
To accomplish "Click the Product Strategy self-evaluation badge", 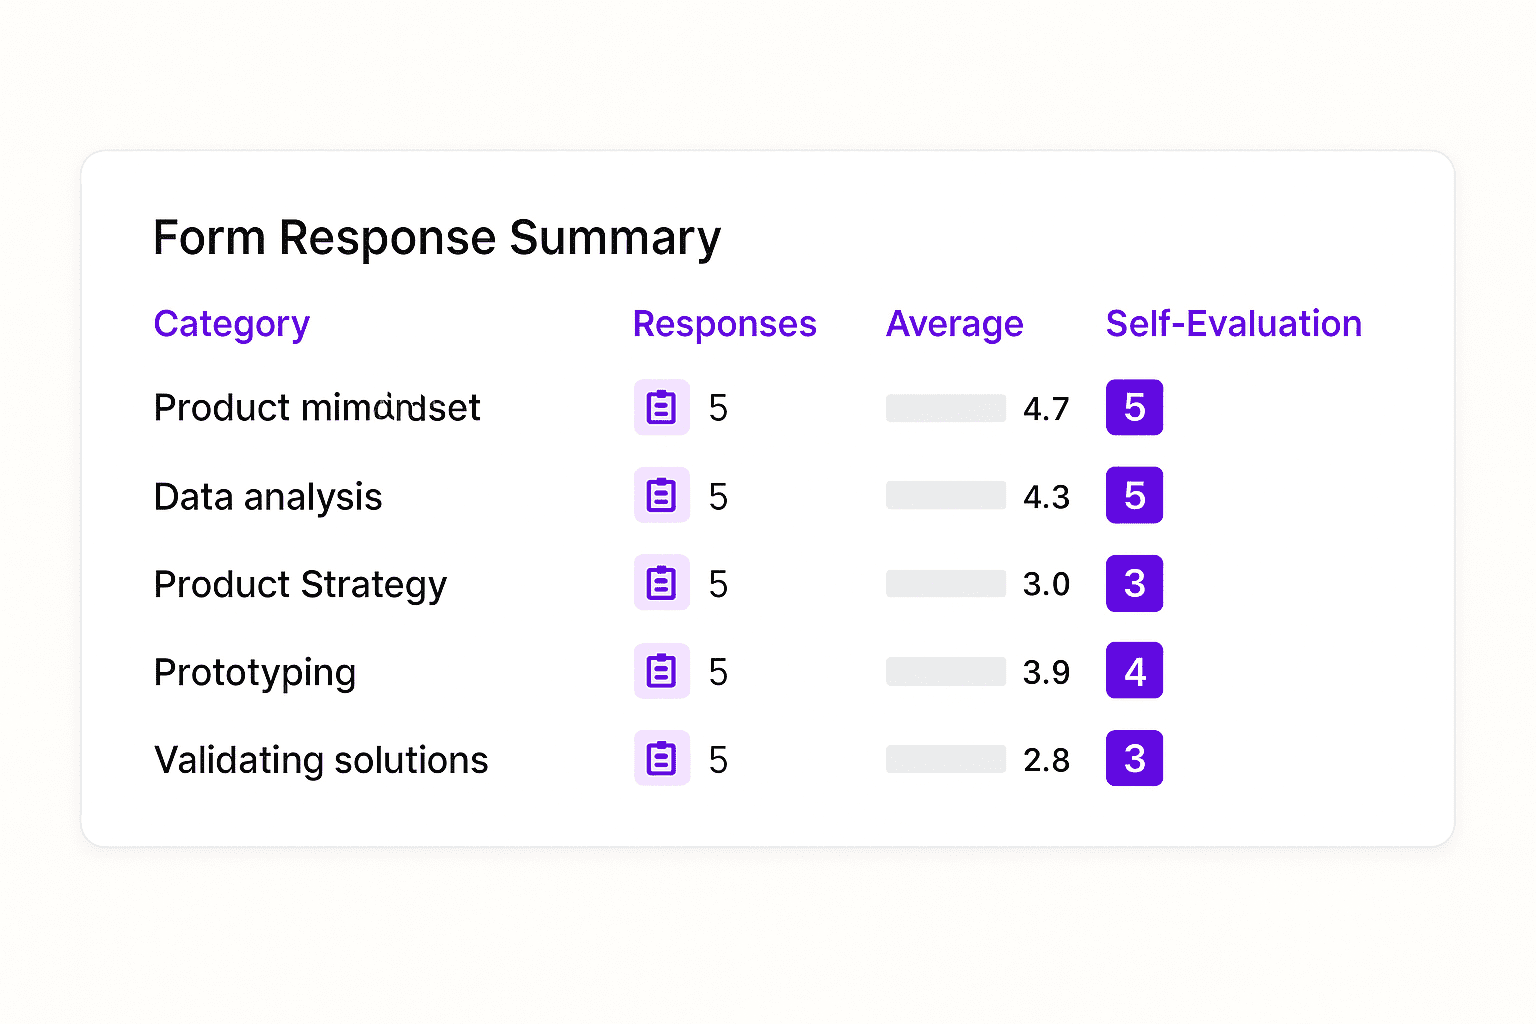I will (1134, 583).
